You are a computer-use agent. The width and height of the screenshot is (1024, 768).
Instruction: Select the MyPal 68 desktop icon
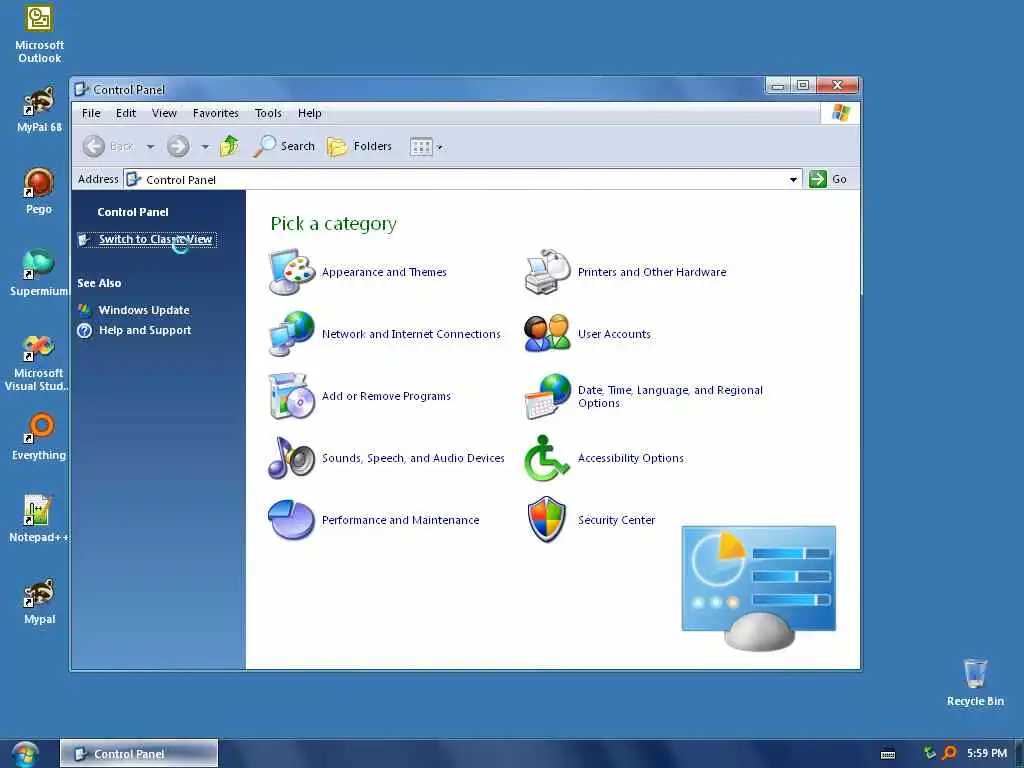[x=39, y=109]
